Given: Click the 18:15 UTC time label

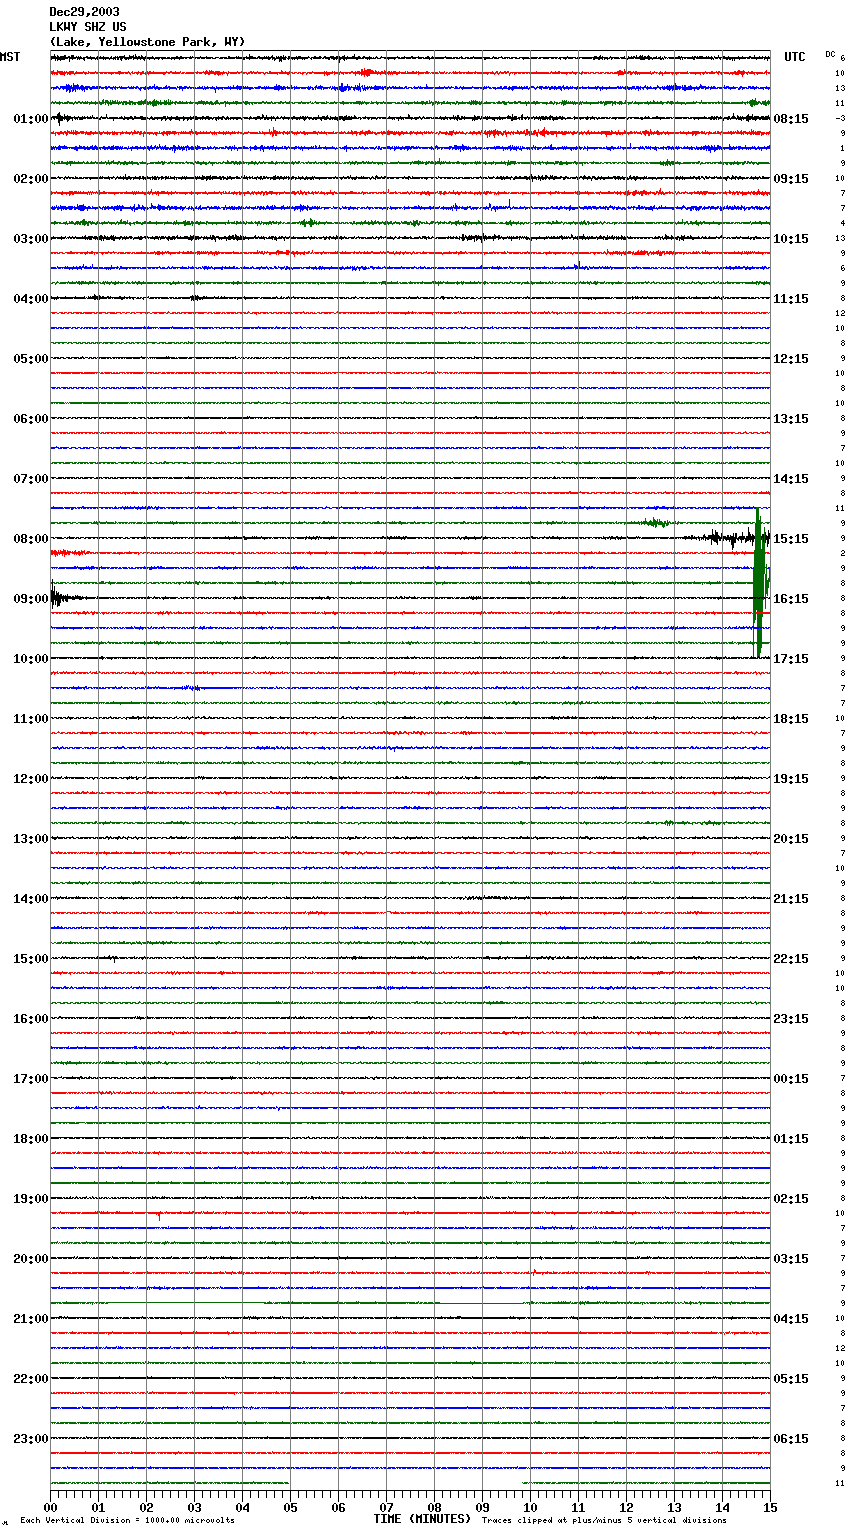Looking at the screenshot, I should point(791,719).
